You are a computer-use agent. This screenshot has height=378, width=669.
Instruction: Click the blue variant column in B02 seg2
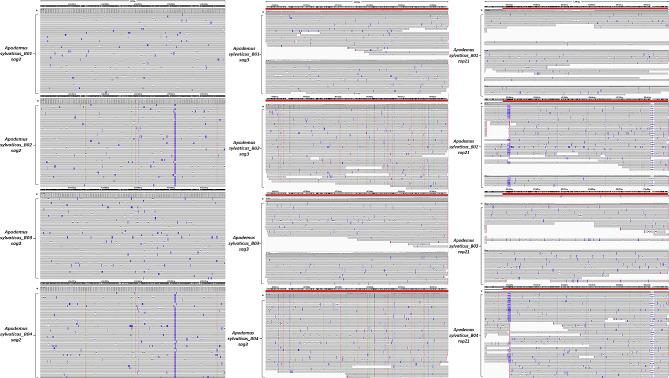[x=175, y=145]
